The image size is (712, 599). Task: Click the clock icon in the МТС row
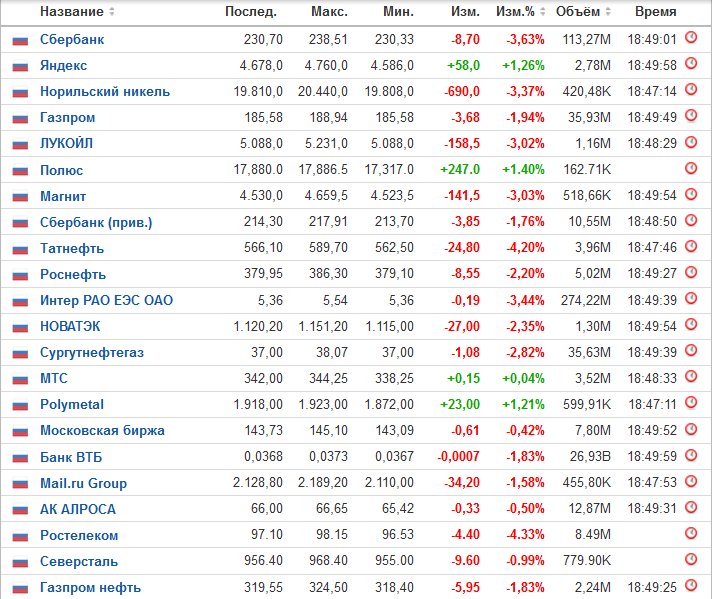(691, 376)
